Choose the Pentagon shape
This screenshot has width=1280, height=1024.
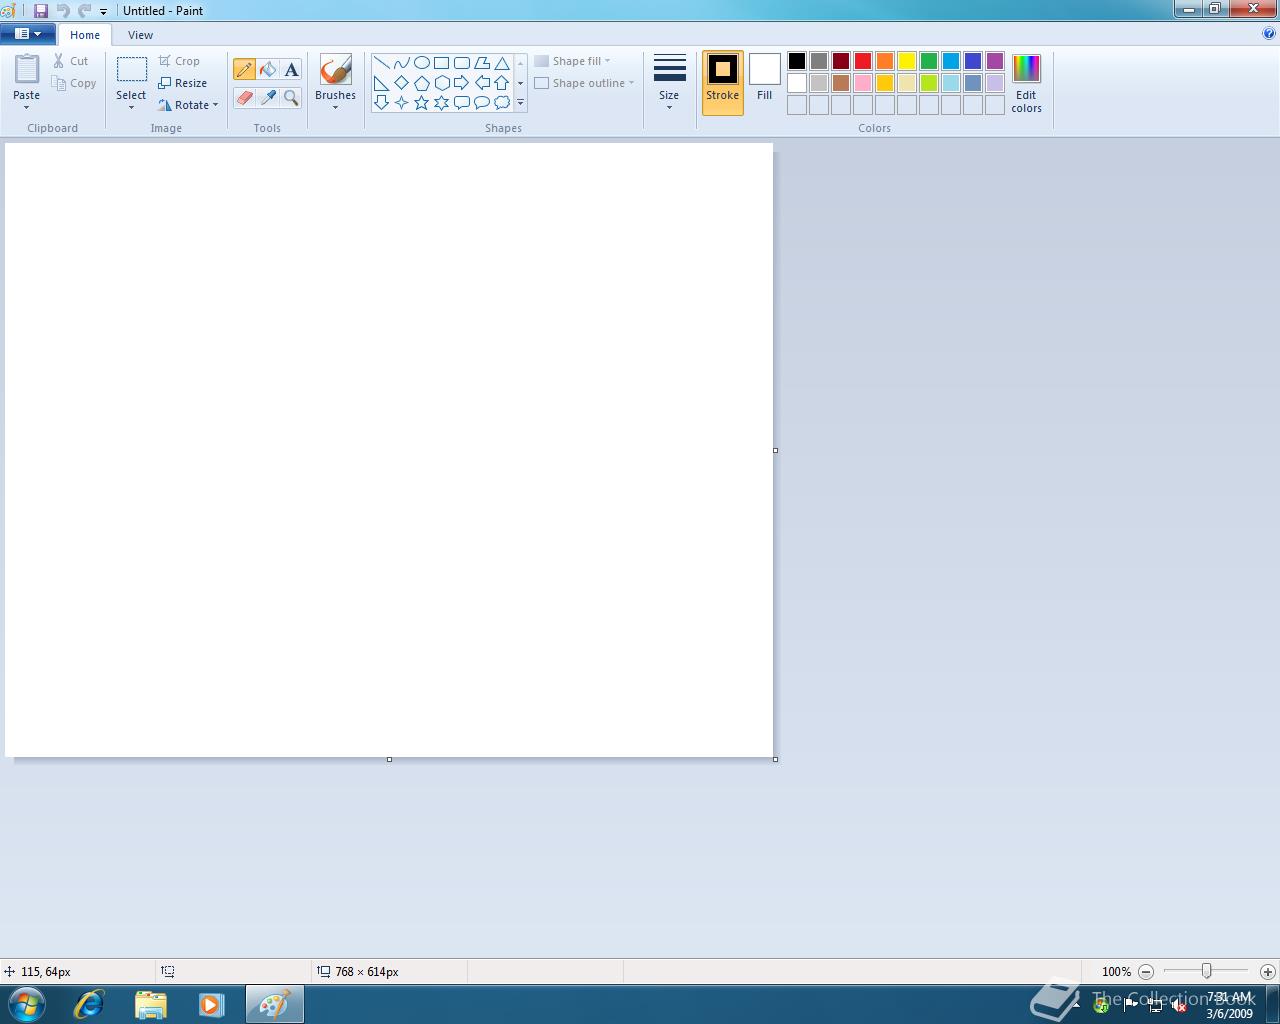point(421,83)
